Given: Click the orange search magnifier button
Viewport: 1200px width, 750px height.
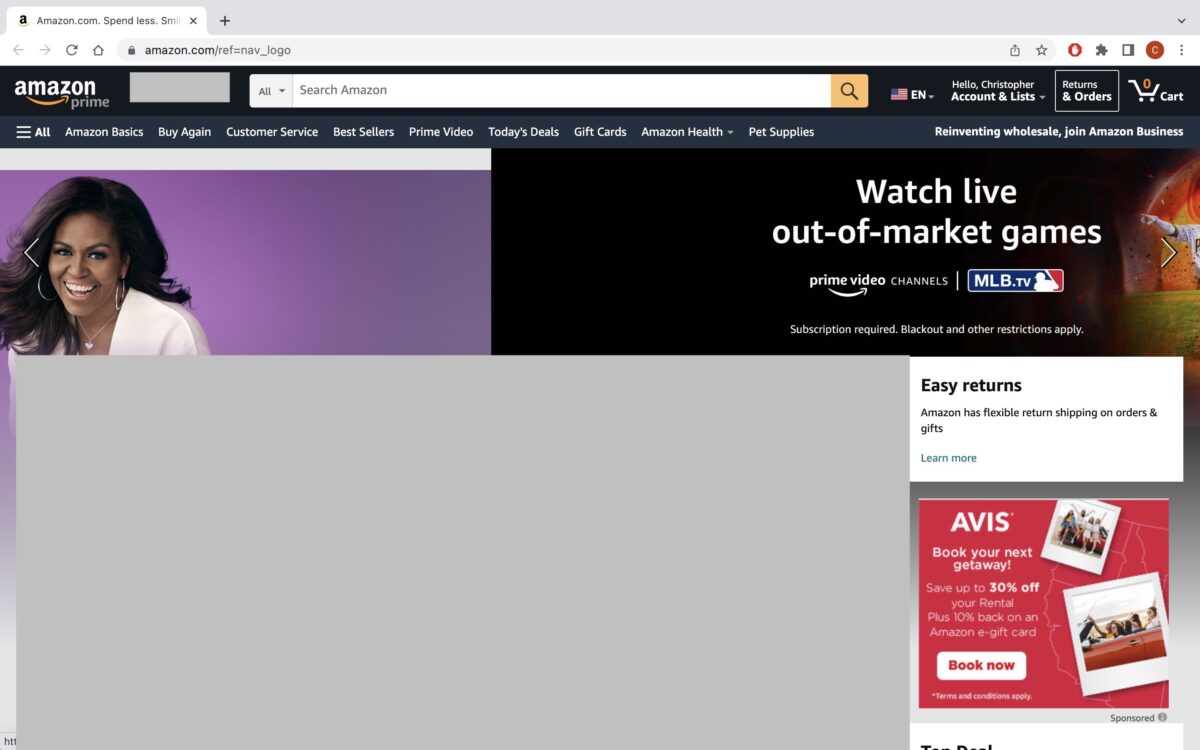Looking at the screenshot, I should click(849, 91).
